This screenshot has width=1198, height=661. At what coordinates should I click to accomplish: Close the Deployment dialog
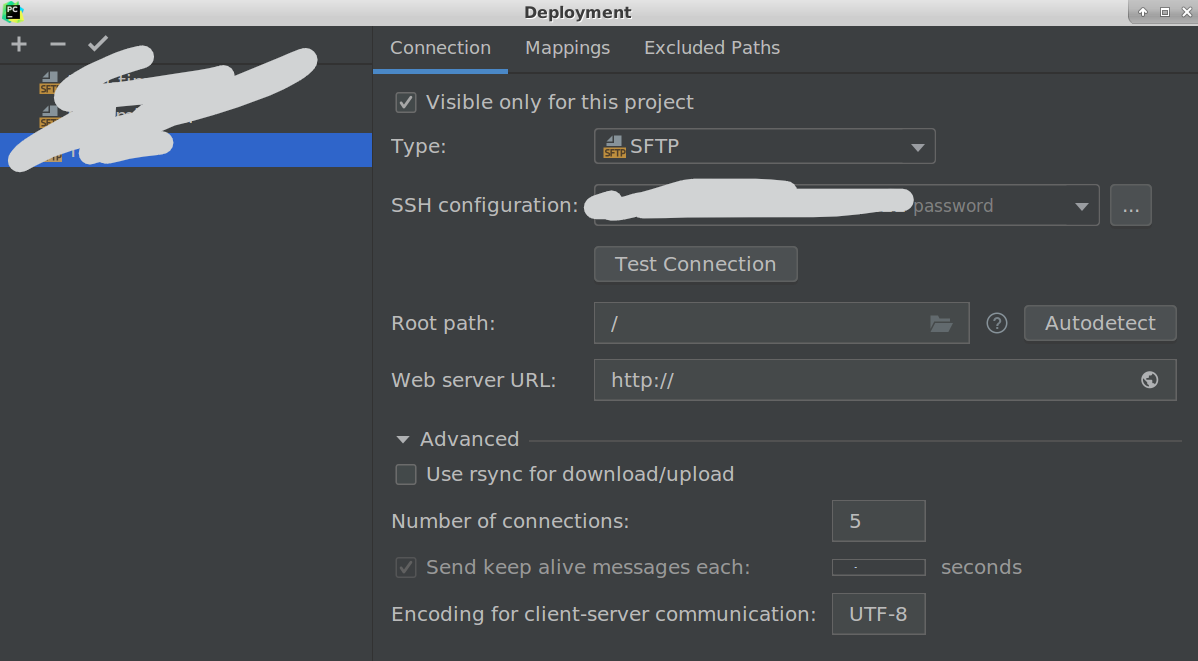(1187, 11)
